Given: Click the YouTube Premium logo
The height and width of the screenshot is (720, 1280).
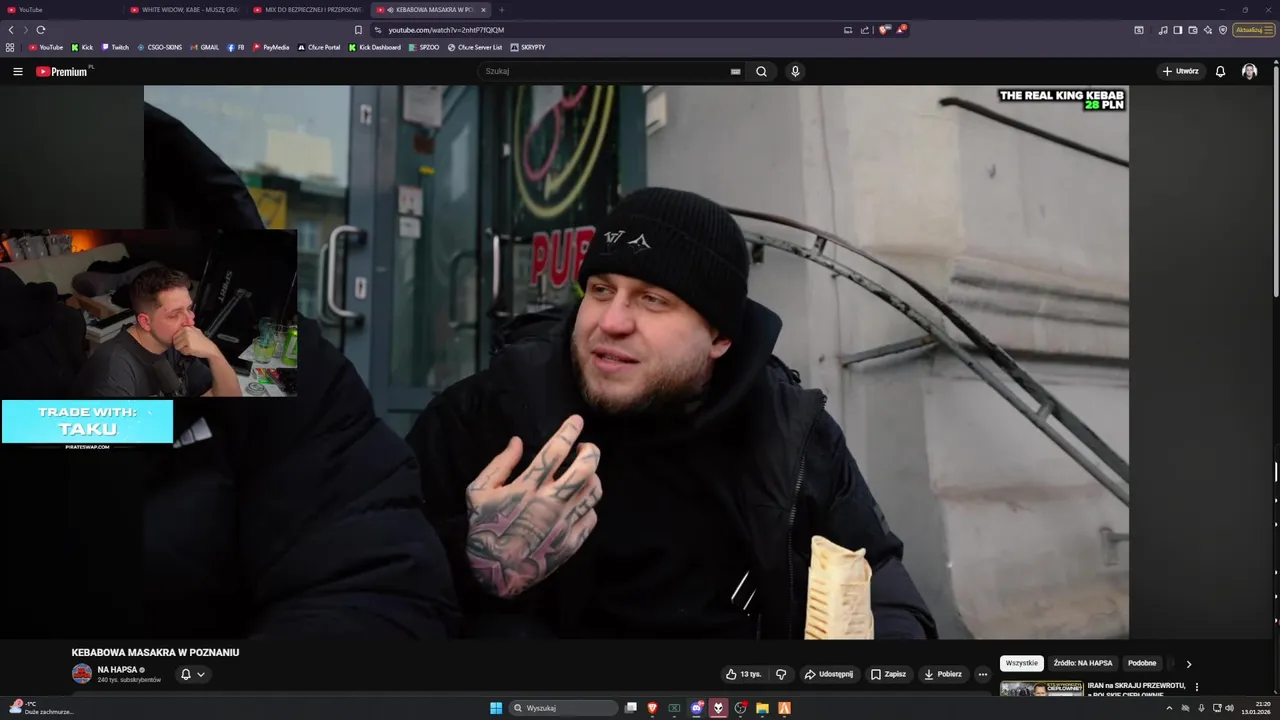Looking at the screenshot, I should (x=64, y=71).
